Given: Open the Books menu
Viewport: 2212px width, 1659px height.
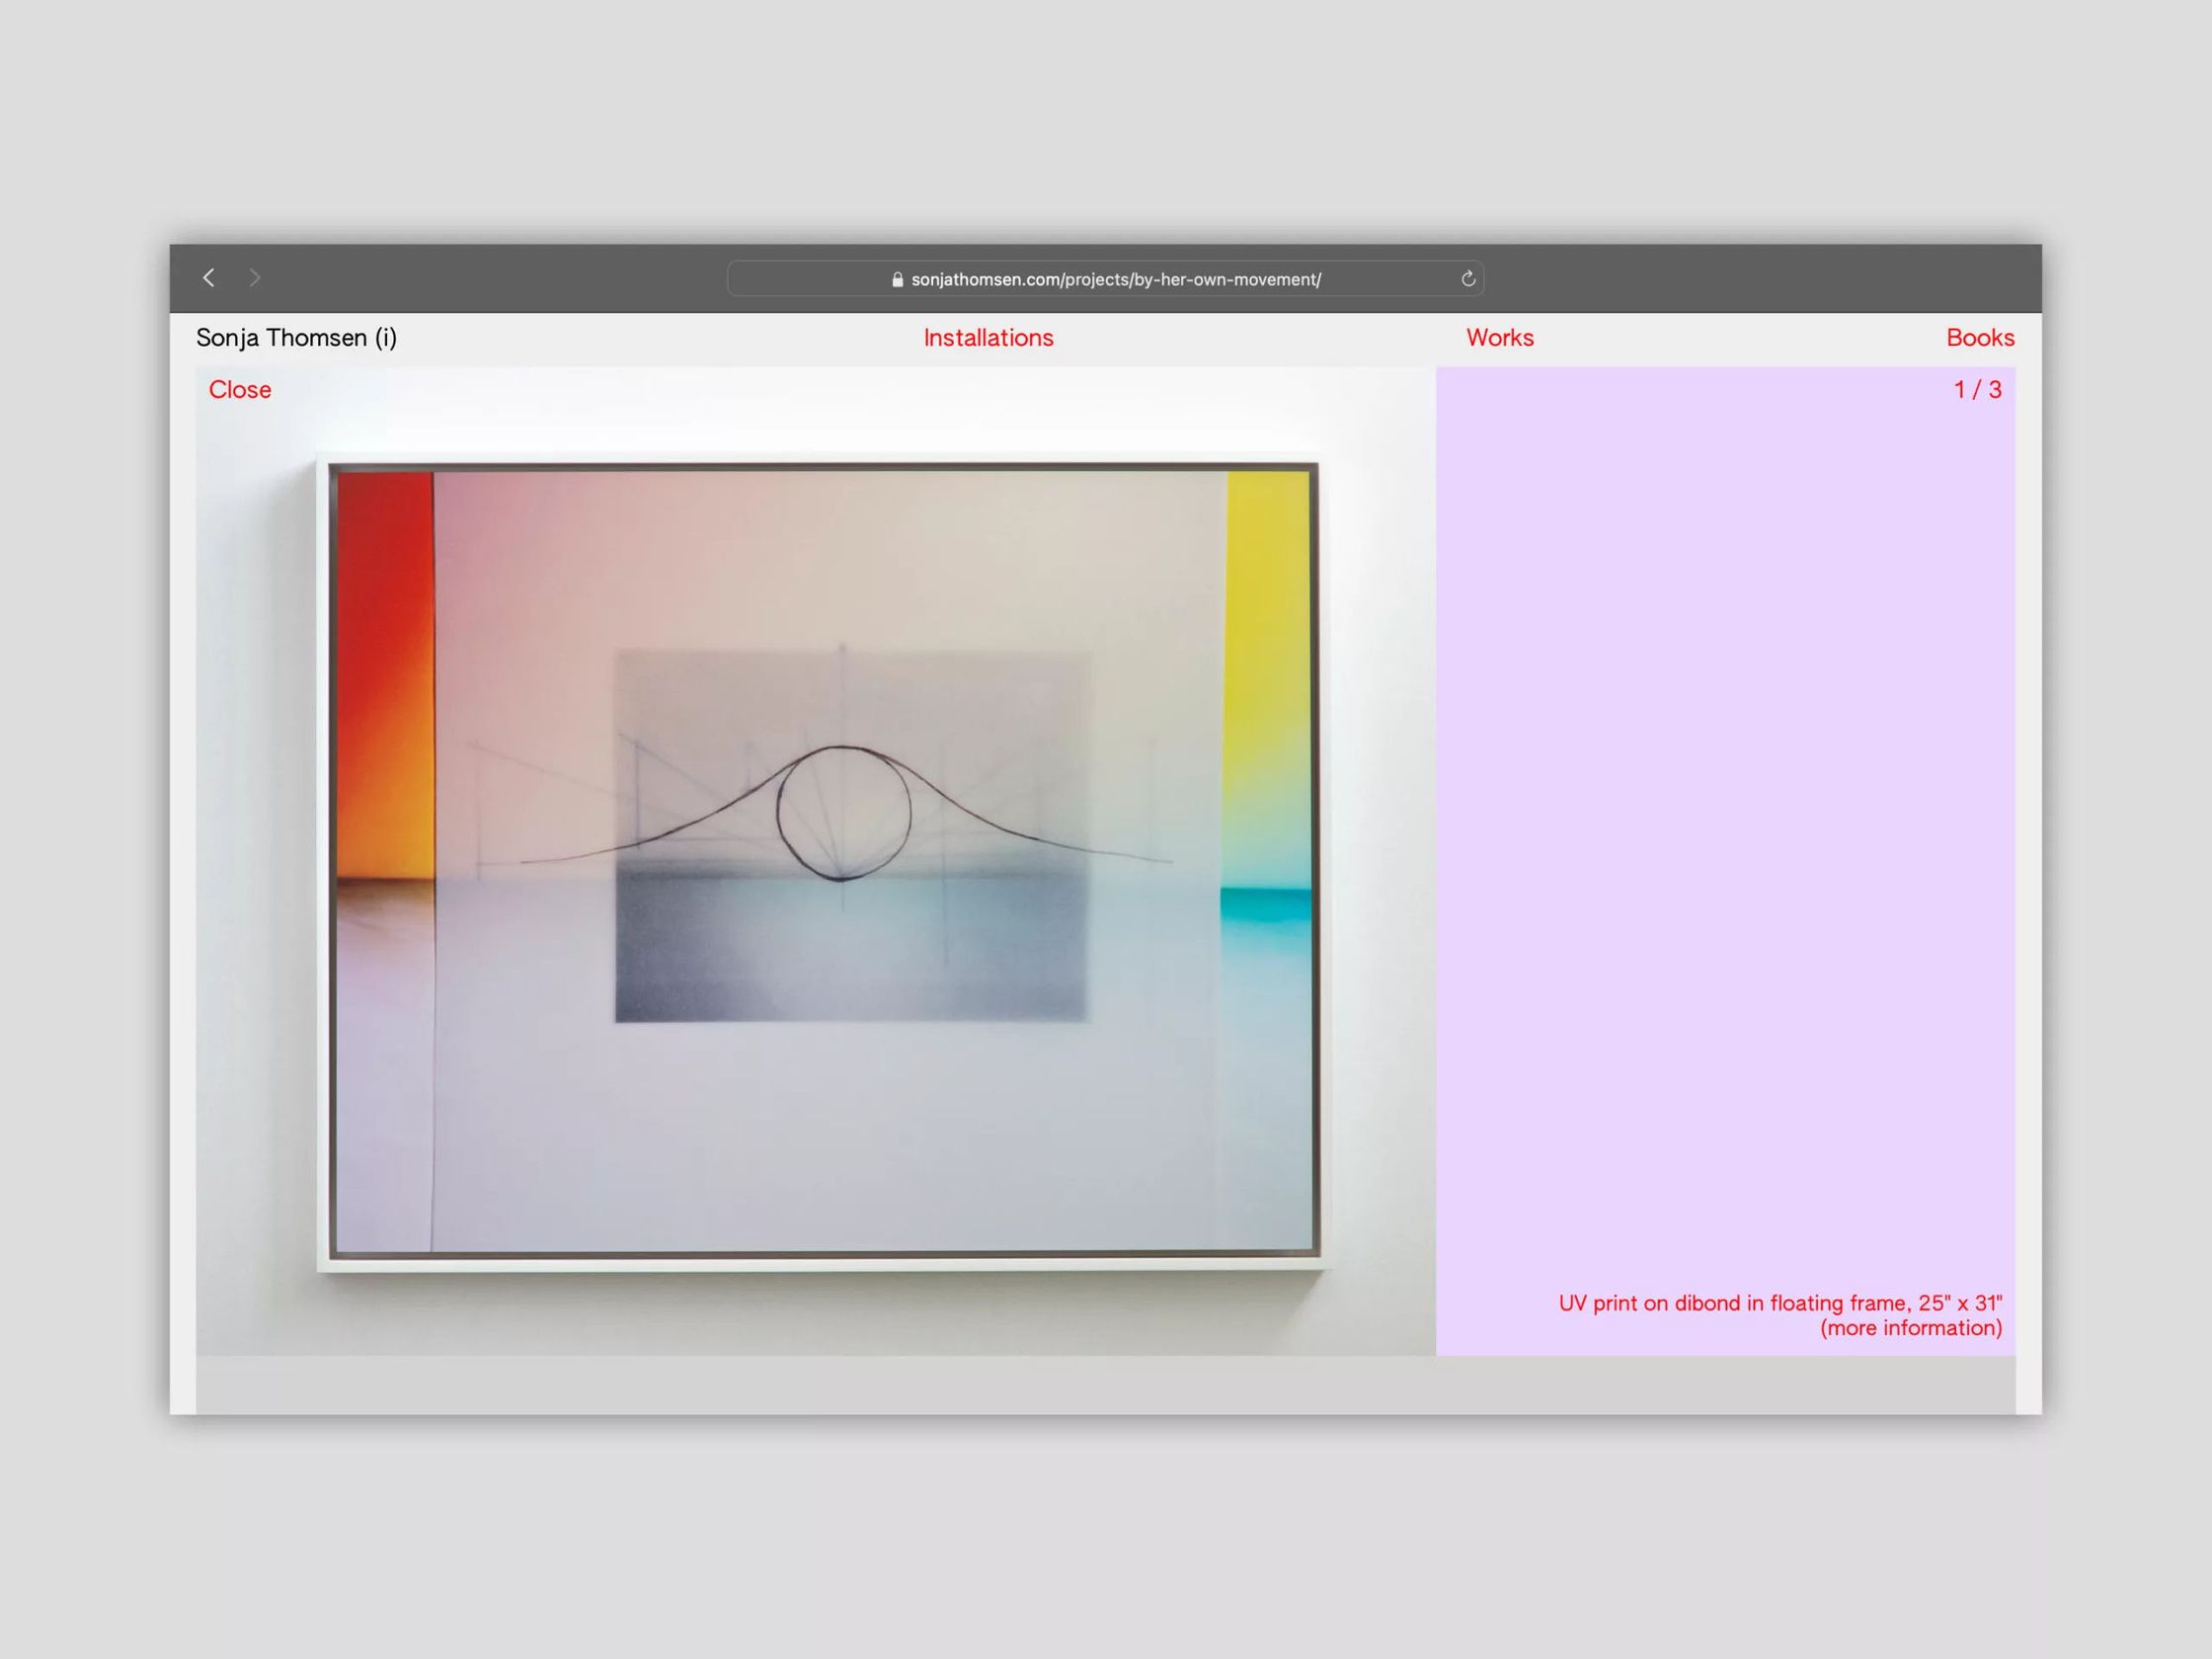Looking at the screenshot, I should [x=1980, y=338].
